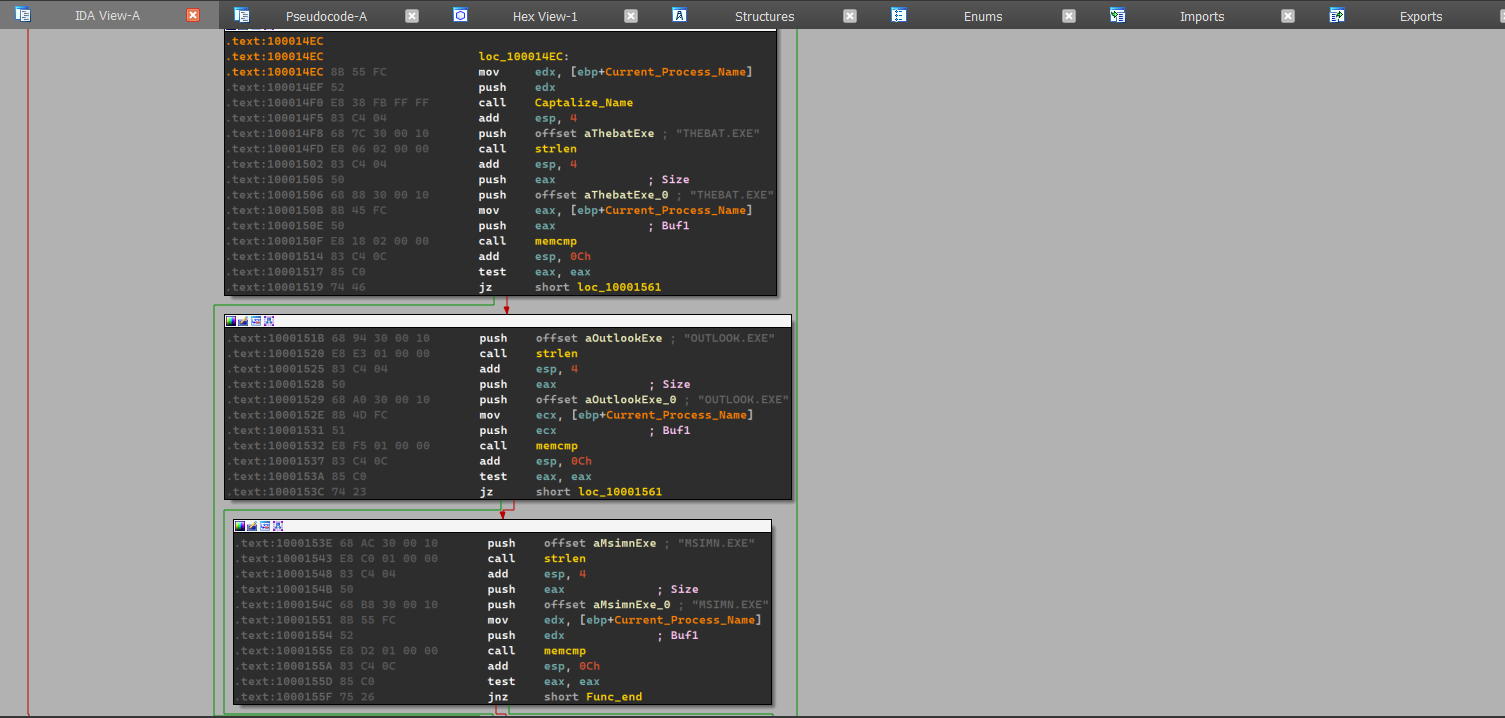This screenshot has width=1505, height=718.
Task: Click the Imports tab icon
Action: tap(1117, 15)
